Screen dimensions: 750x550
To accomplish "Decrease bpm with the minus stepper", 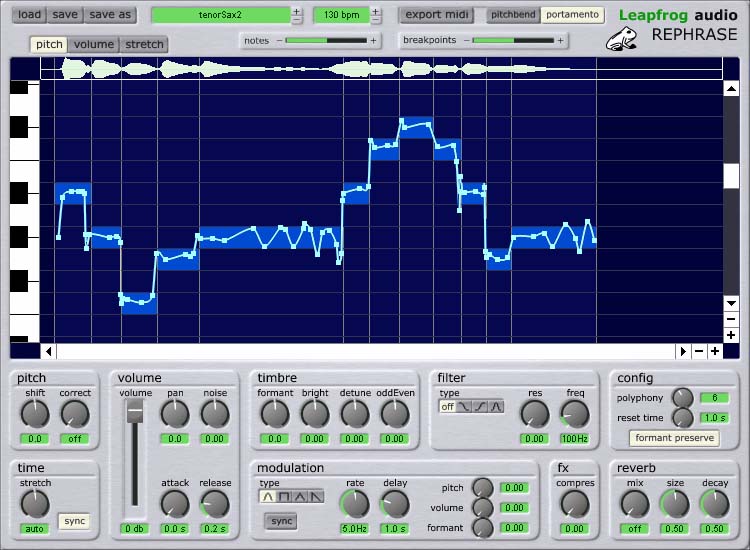I will pos(376,20).
